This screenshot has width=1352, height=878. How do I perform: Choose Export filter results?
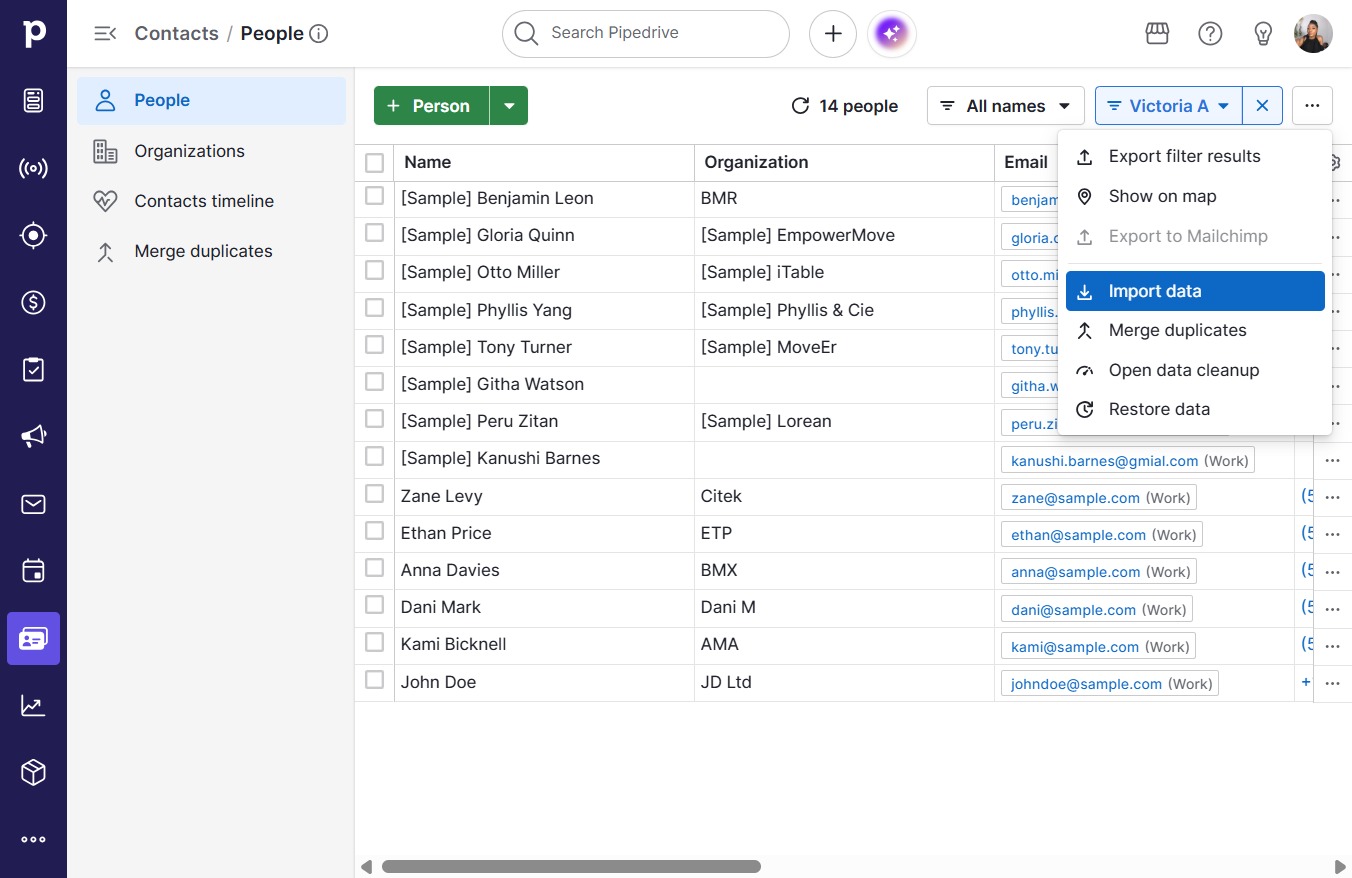point(1195,156)
